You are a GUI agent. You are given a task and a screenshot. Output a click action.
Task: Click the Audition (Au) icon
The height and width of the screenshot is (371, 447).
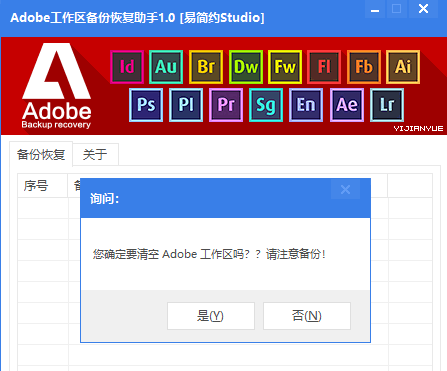pos(166,67)
